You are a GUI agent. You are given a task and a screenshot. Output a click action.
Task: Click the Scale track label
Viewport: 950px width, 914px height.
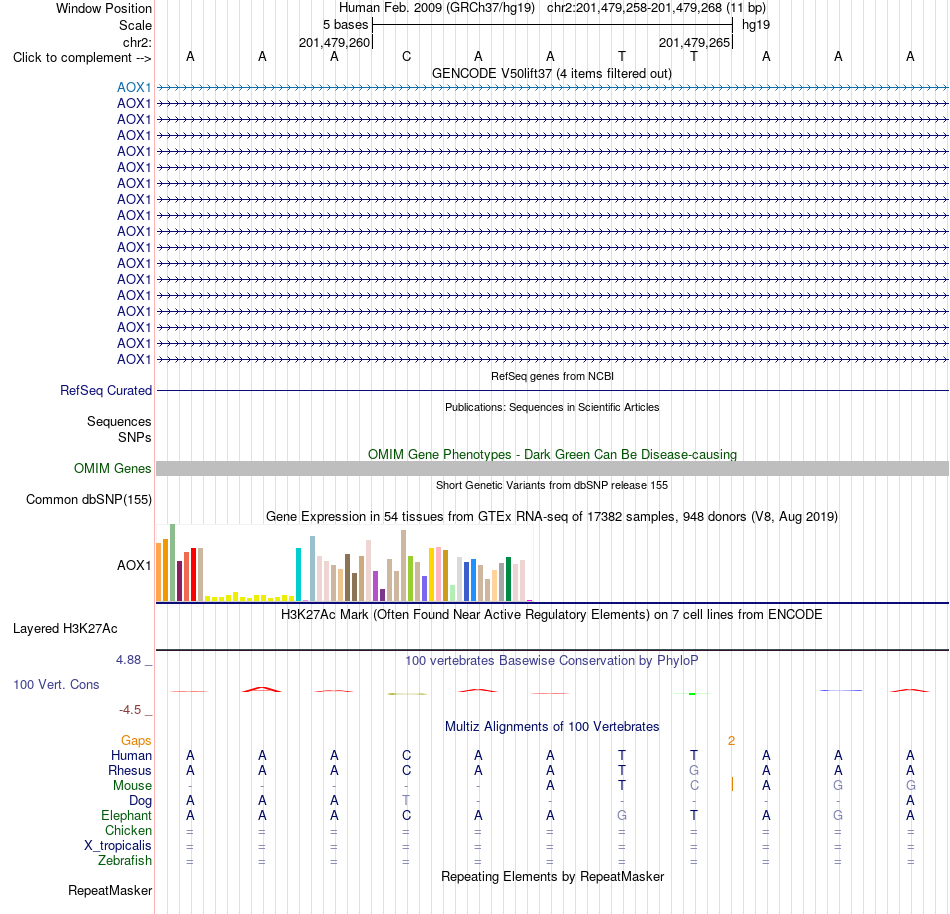[x=135, y=25]
